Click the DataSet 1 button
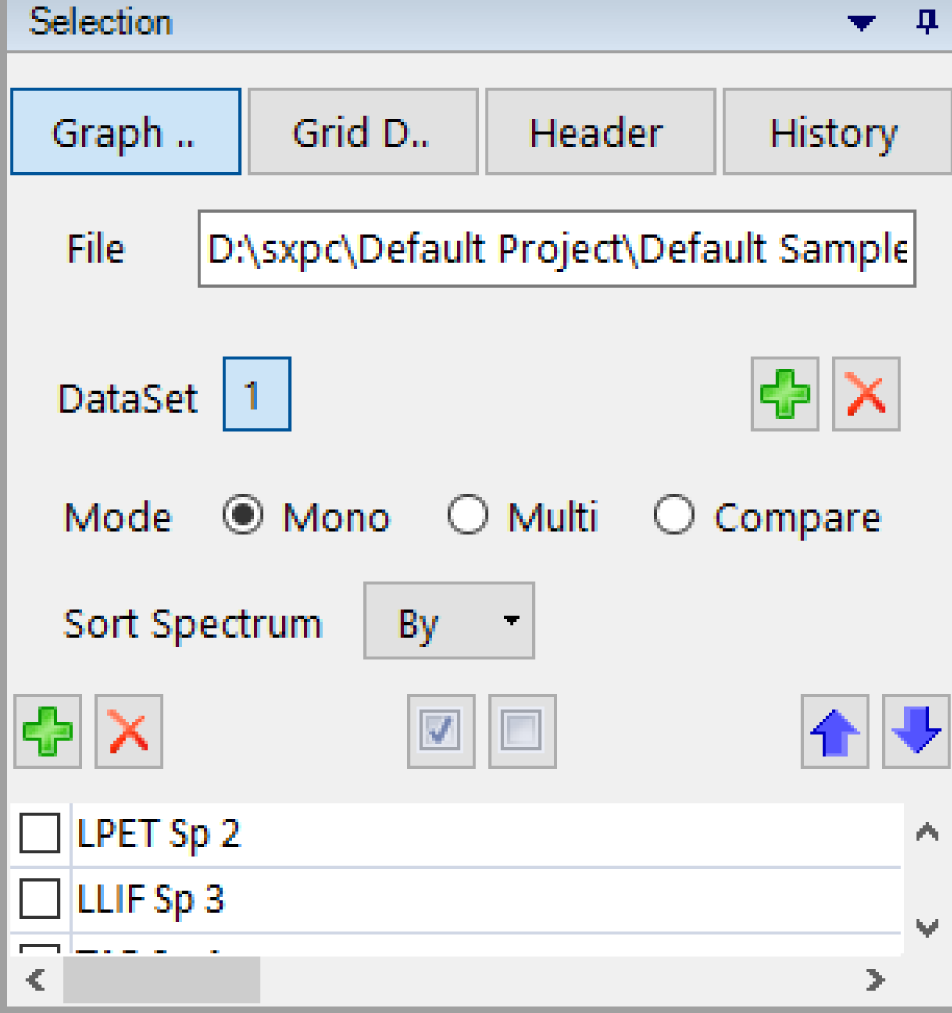 pos(256,394)
